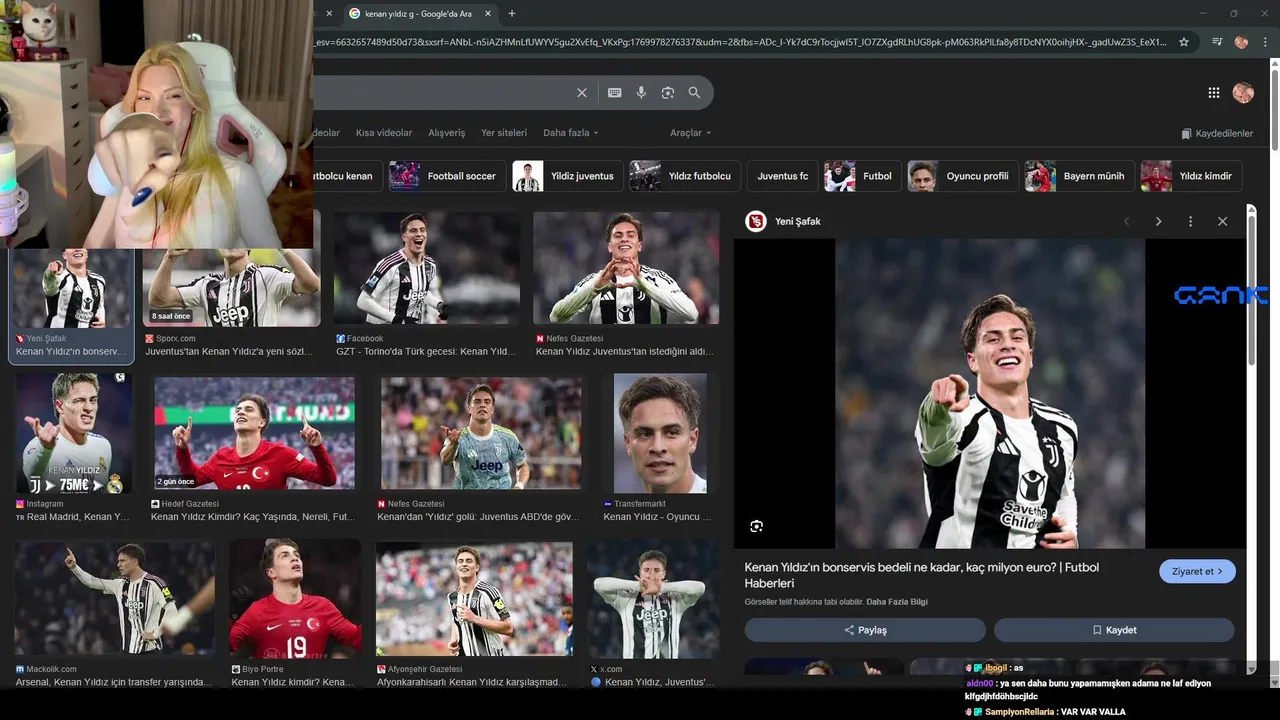
Task: Expand the Daha fazla dropdown
Action: [x=570, y=133]
